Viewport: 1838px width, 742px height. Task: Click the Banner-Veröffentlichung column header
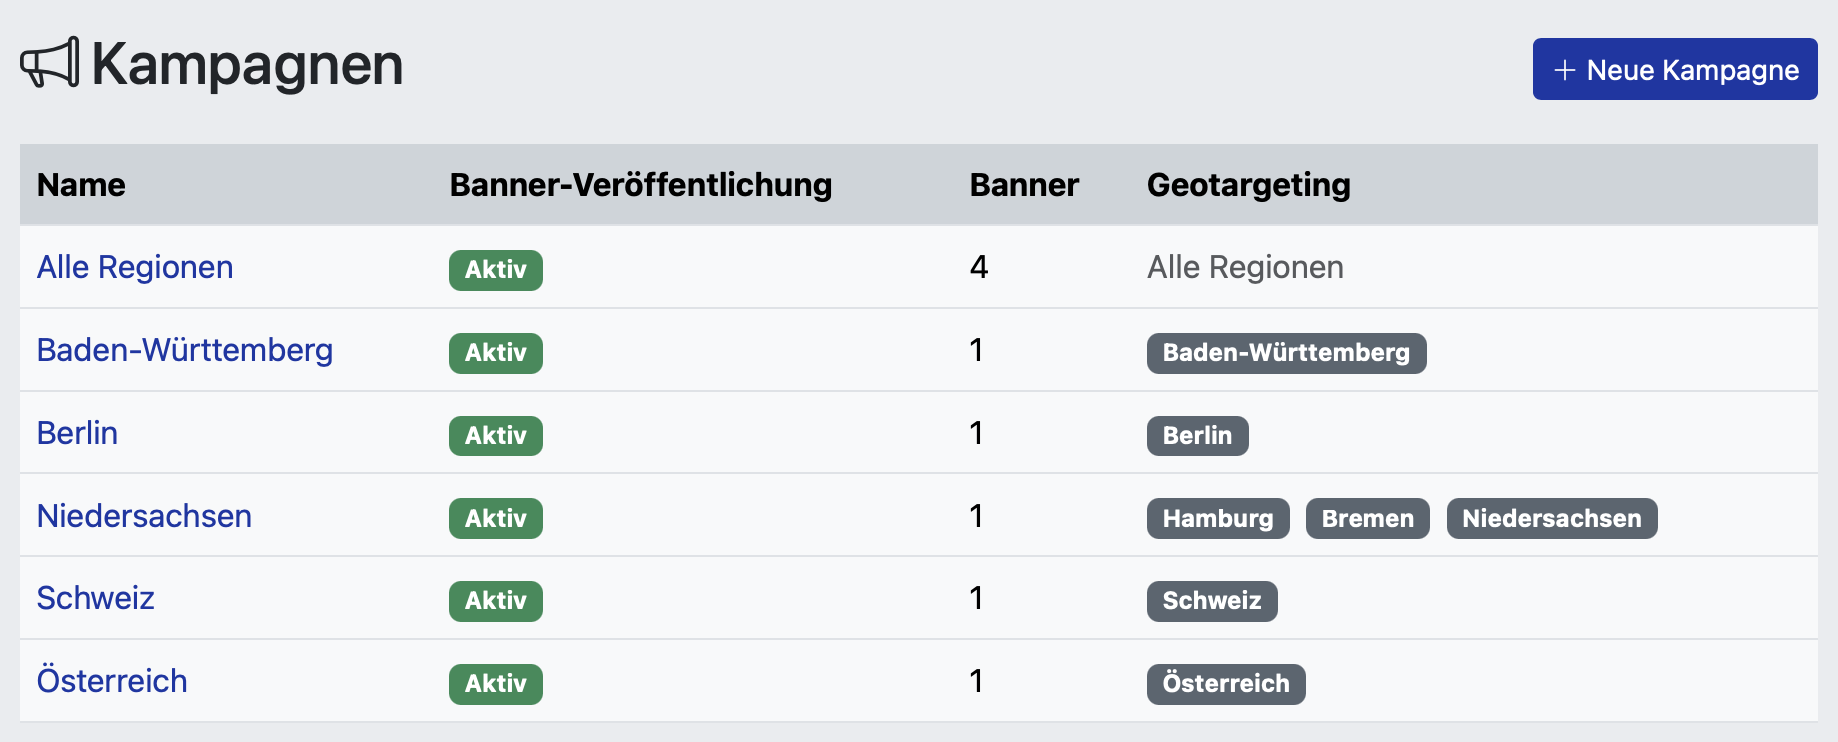tap(640, 185)
